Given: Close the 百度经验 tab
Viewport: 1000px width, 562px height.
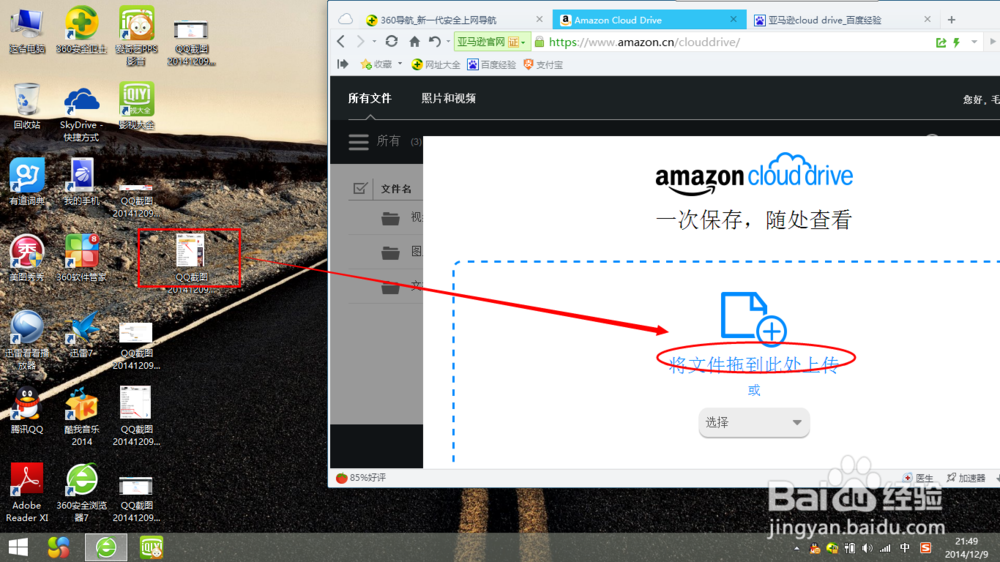Looking at the screenshot, I should pyautogui.click(x=927, y=20).
